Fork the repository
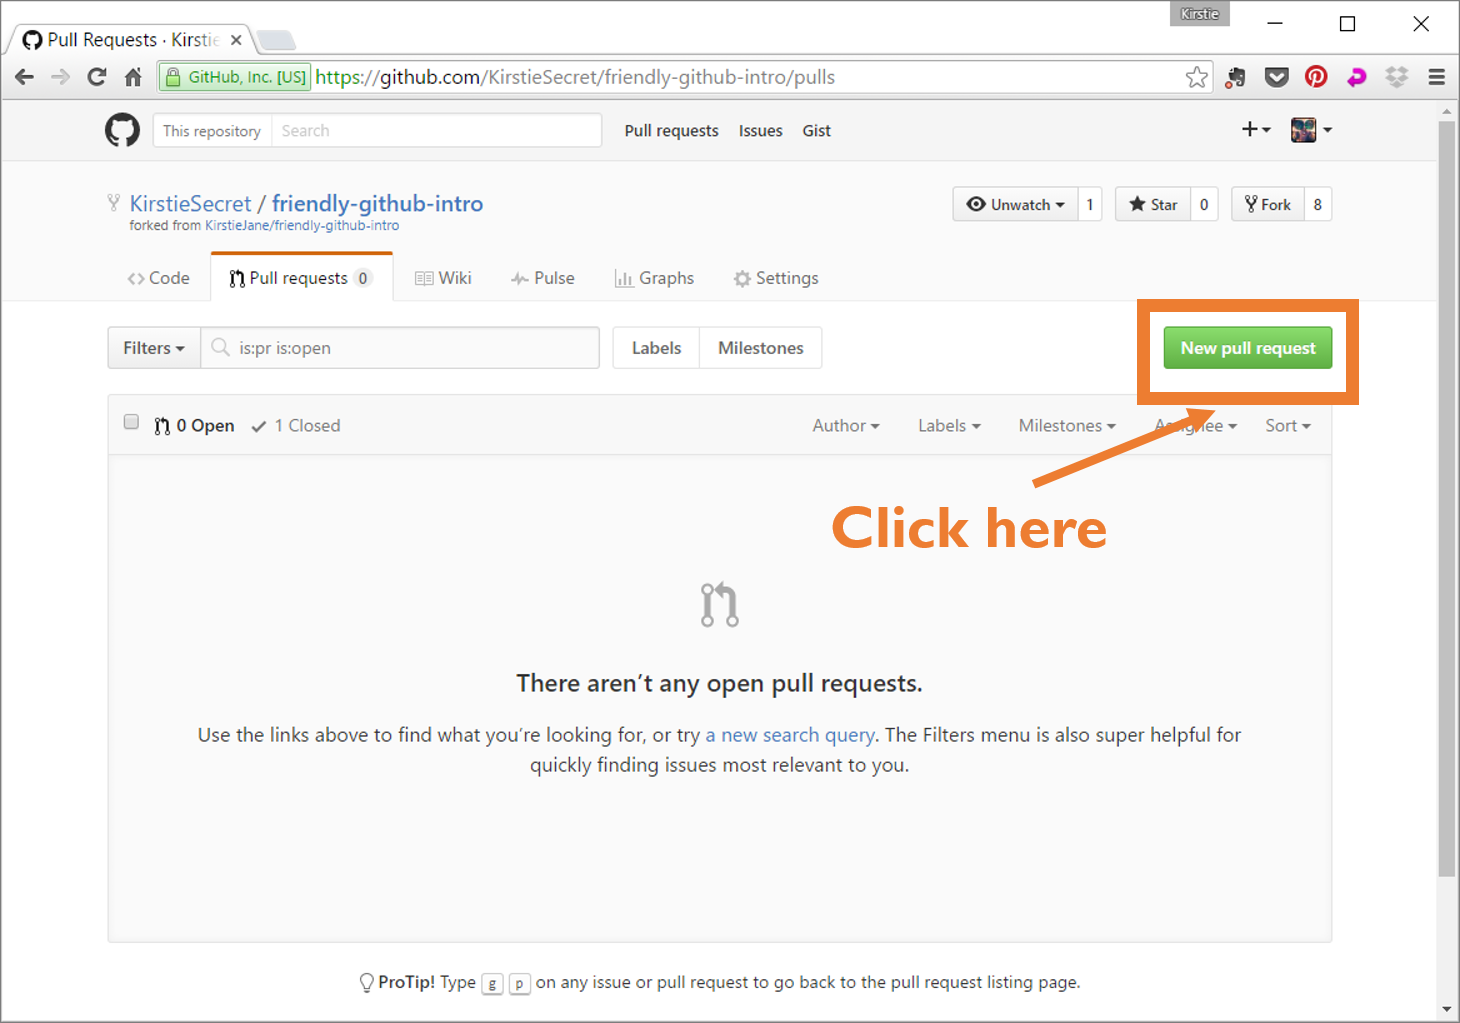Image resolution: width=1460 pixels, height=1023 pixels. 1267,204
